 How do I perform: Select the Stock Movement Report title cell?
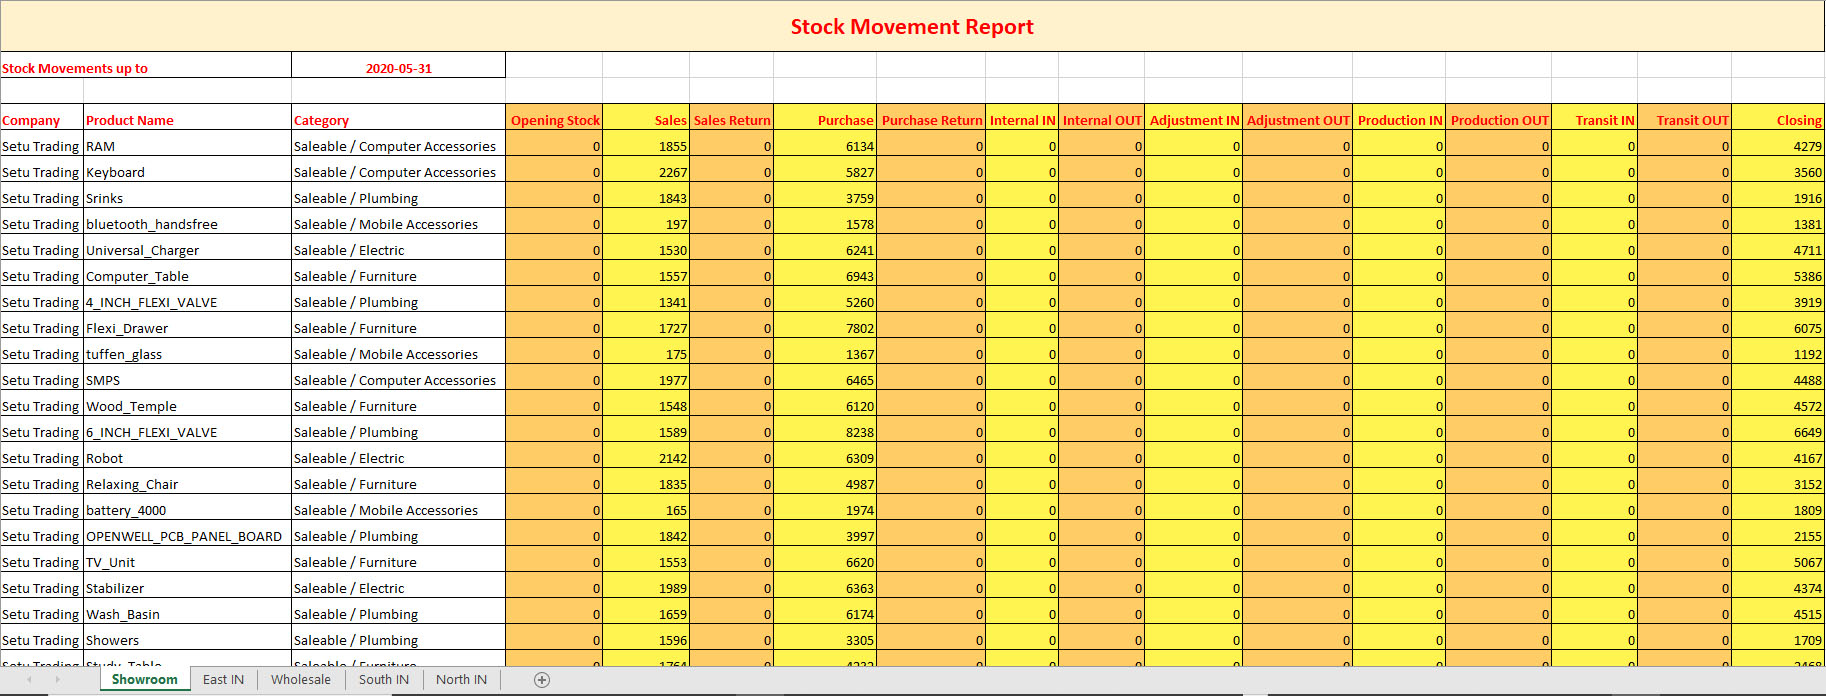(x=912, y=27)
